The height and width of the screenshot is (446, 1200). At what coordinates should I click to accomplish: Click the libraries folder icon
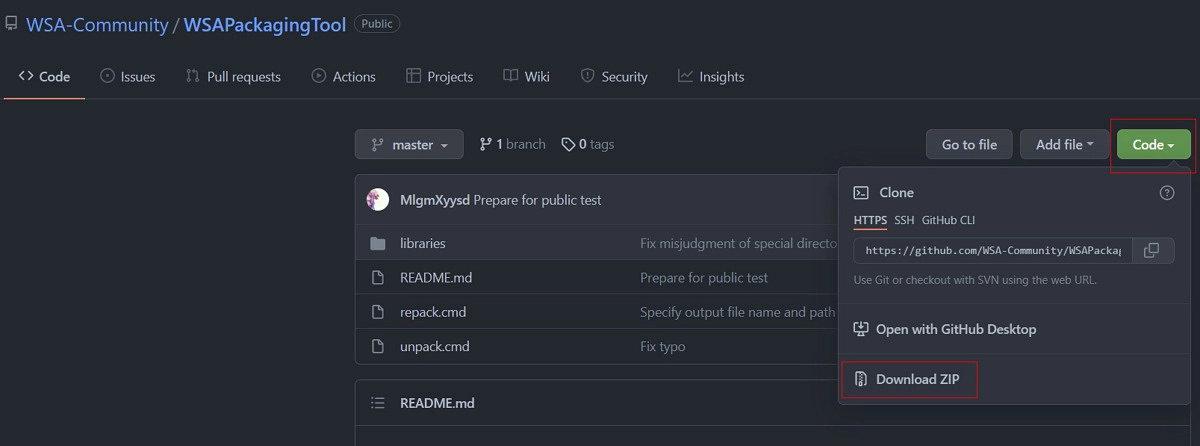[378, 243]
